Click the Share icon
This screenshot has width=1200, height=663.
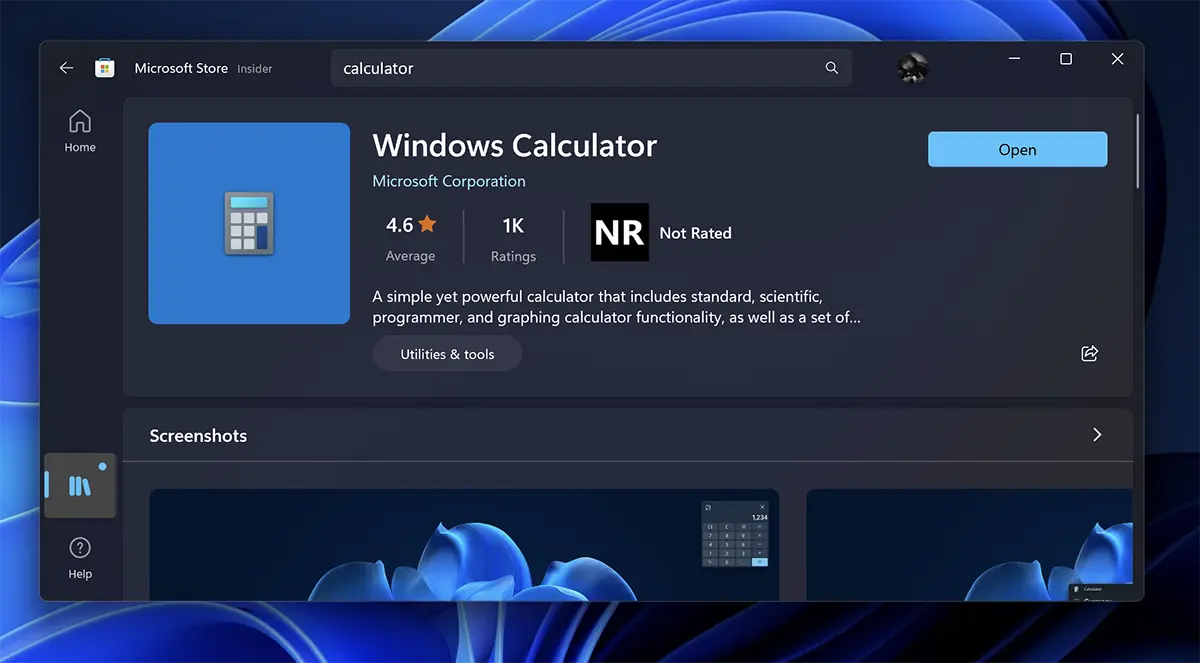(x=1090, y=353)
